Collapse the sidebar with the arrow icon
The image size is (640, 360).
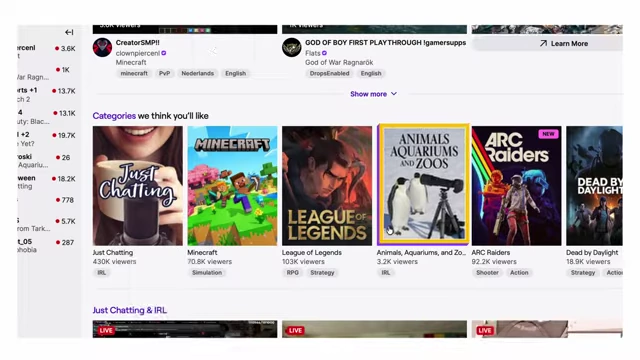coord(69,32)
